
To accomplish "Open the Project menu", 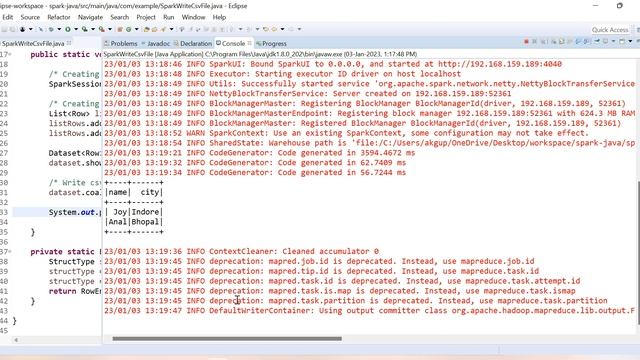I will (146, 17).
